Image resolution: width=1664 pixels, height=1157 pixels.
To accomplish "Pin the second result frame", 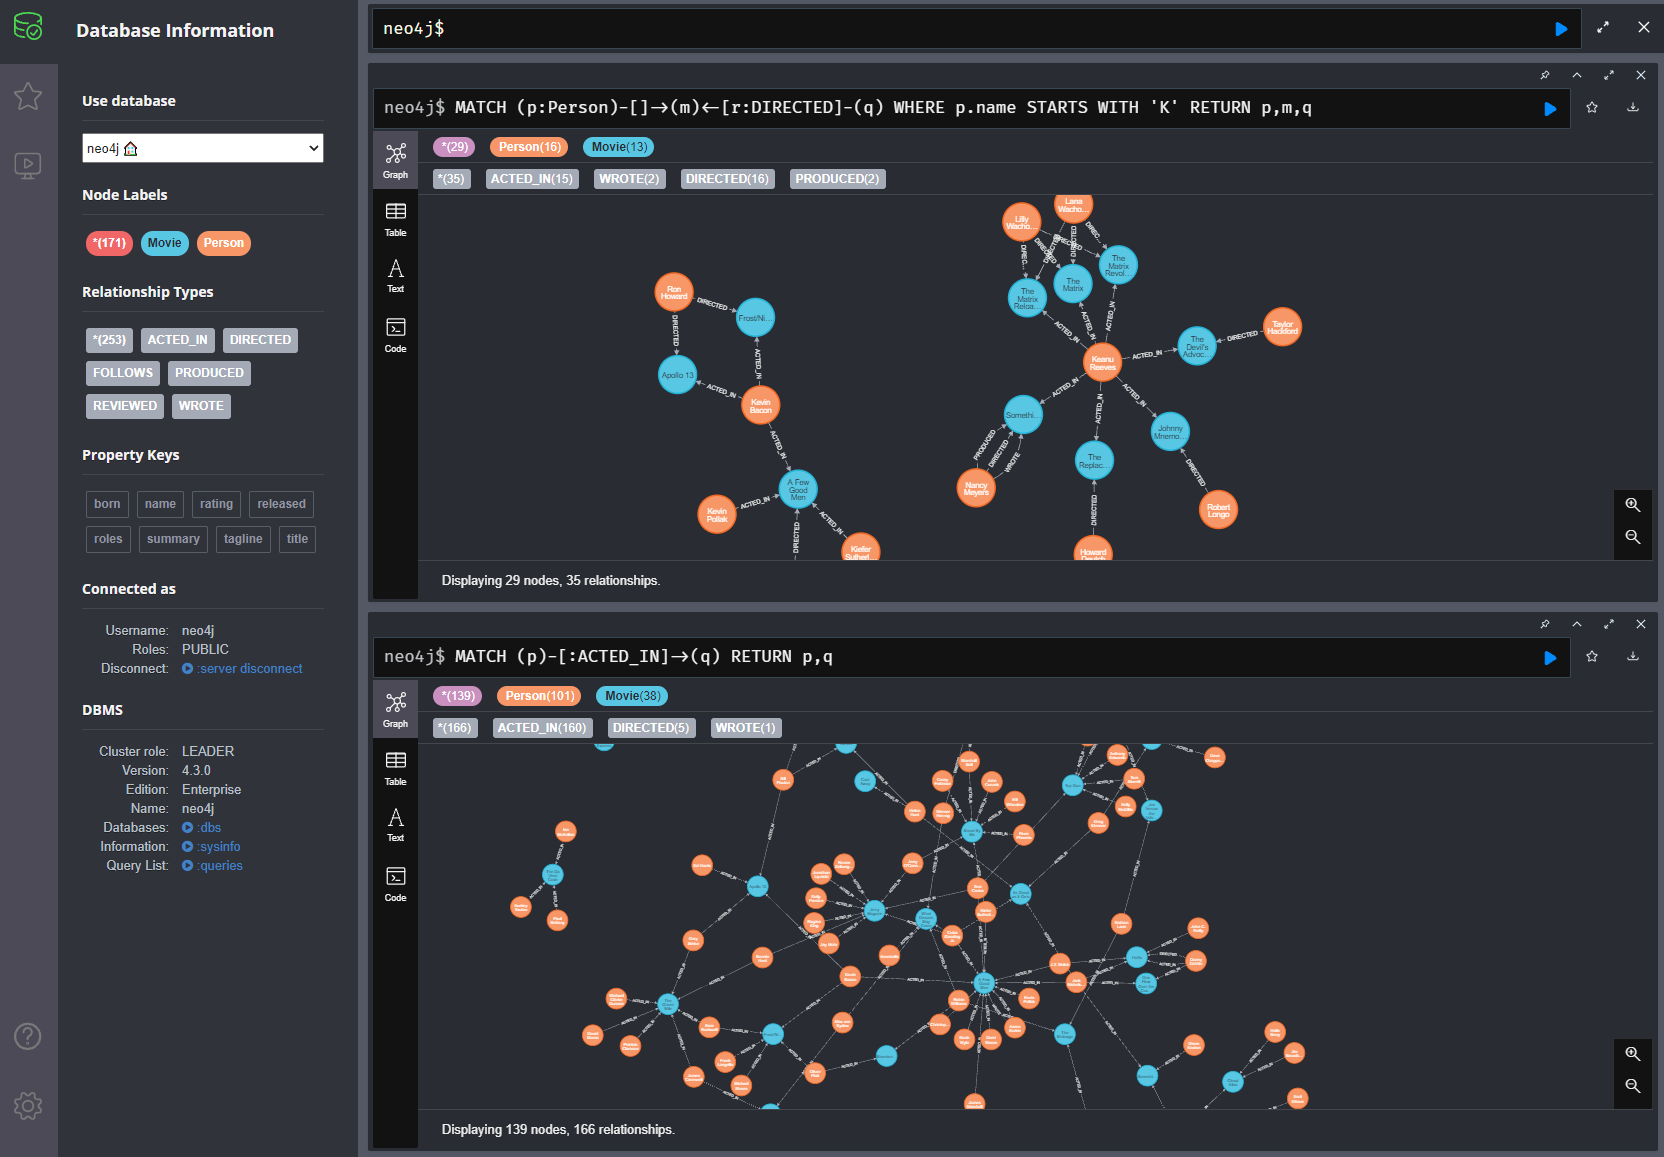I will point(1545,624).
